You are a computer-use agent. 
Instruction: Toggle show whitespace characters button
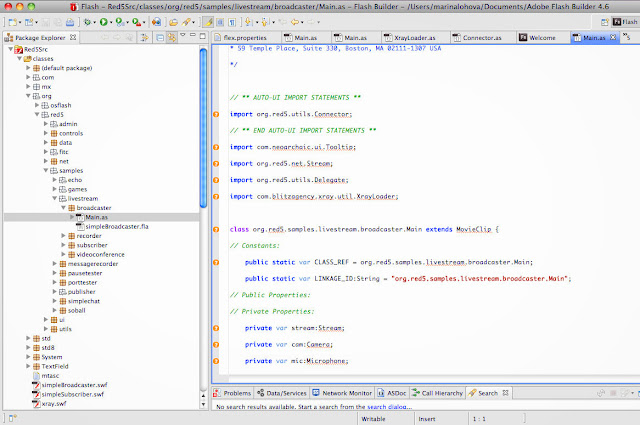pyautogui.click(x=232, y=22)
